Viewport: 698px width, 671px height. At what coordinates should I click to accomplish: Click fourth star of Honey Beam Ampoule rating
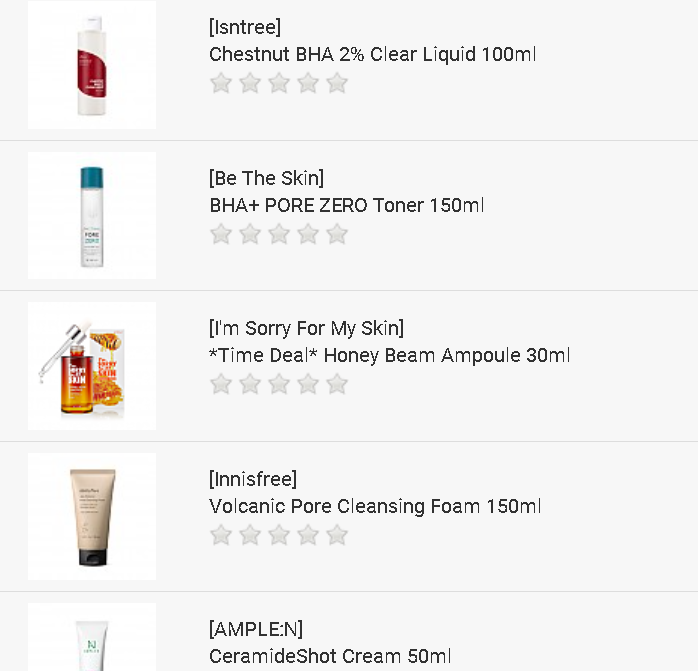pyautogui.click(x=308, y=384)
